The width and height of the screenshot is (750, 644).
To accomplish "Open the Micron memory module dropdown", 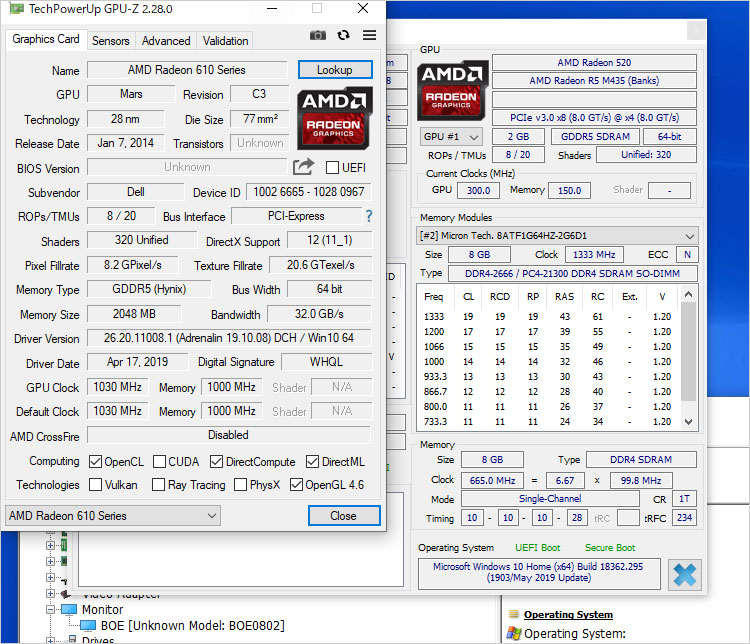I will point(557,236).
